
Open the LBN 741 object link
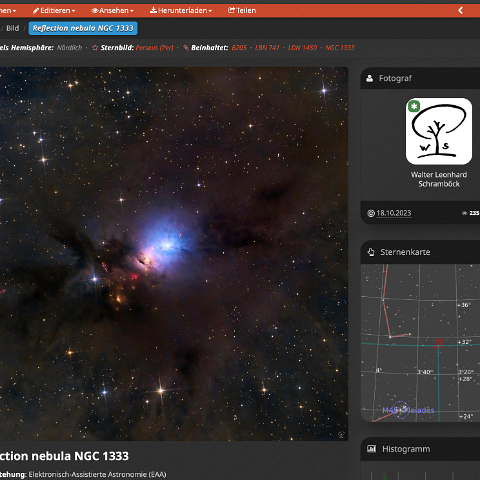point(267,48)
